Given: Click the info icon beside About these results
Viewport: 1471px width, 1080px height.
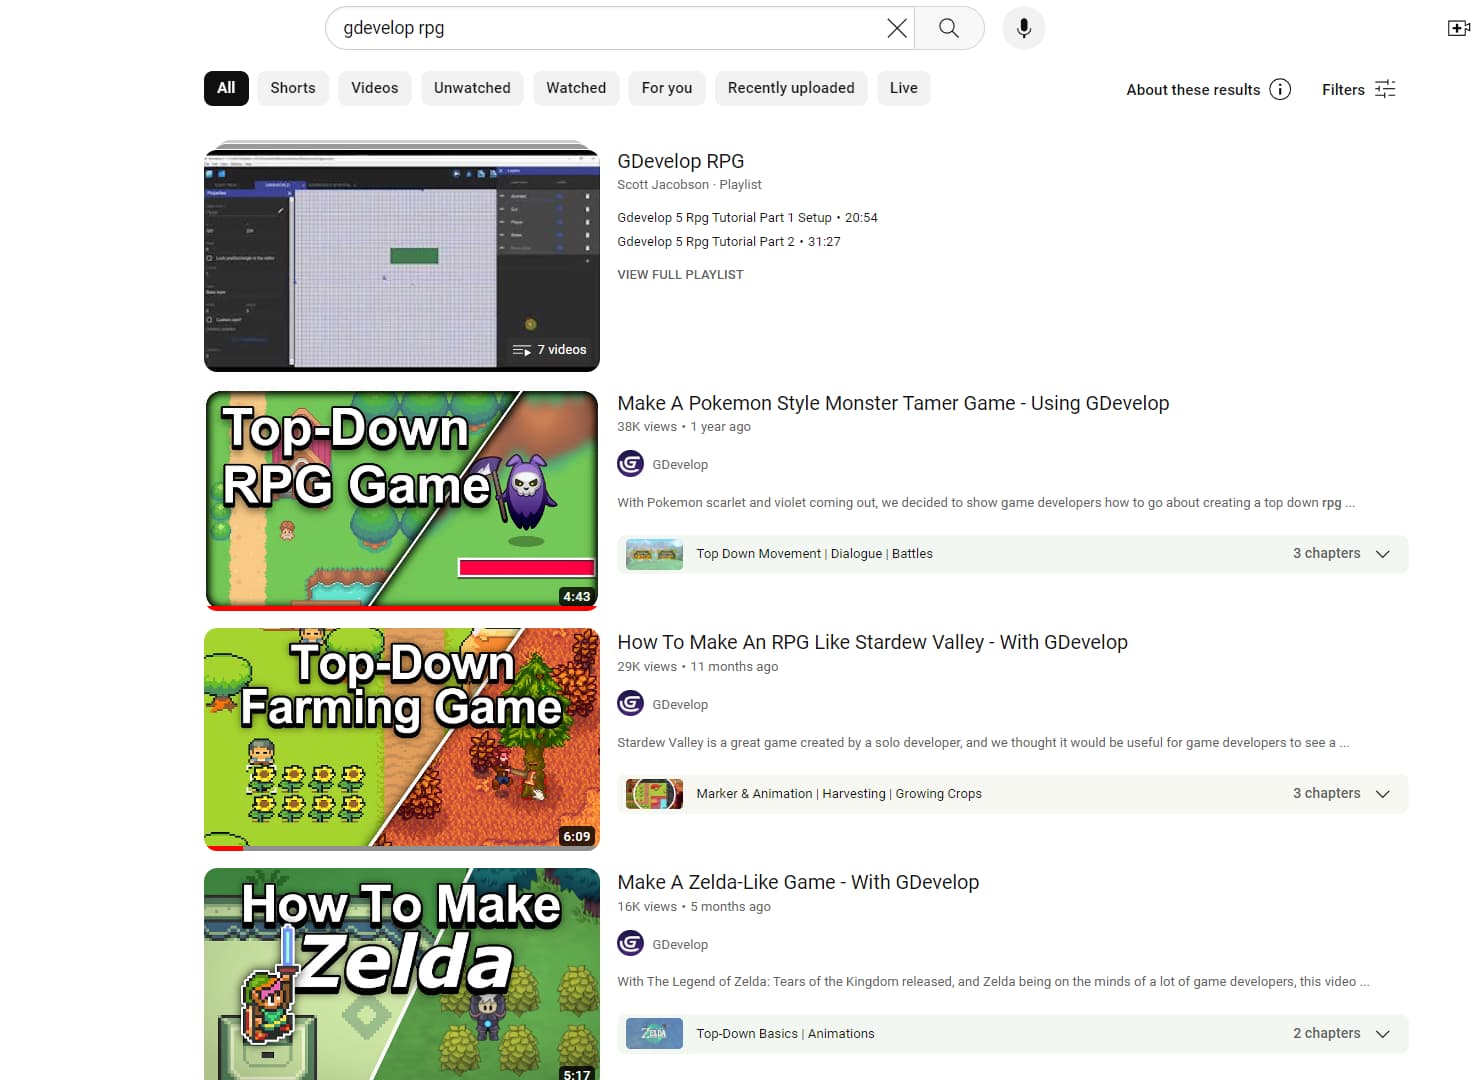Looking at the screenshot, I should [x=1280, y=89].
